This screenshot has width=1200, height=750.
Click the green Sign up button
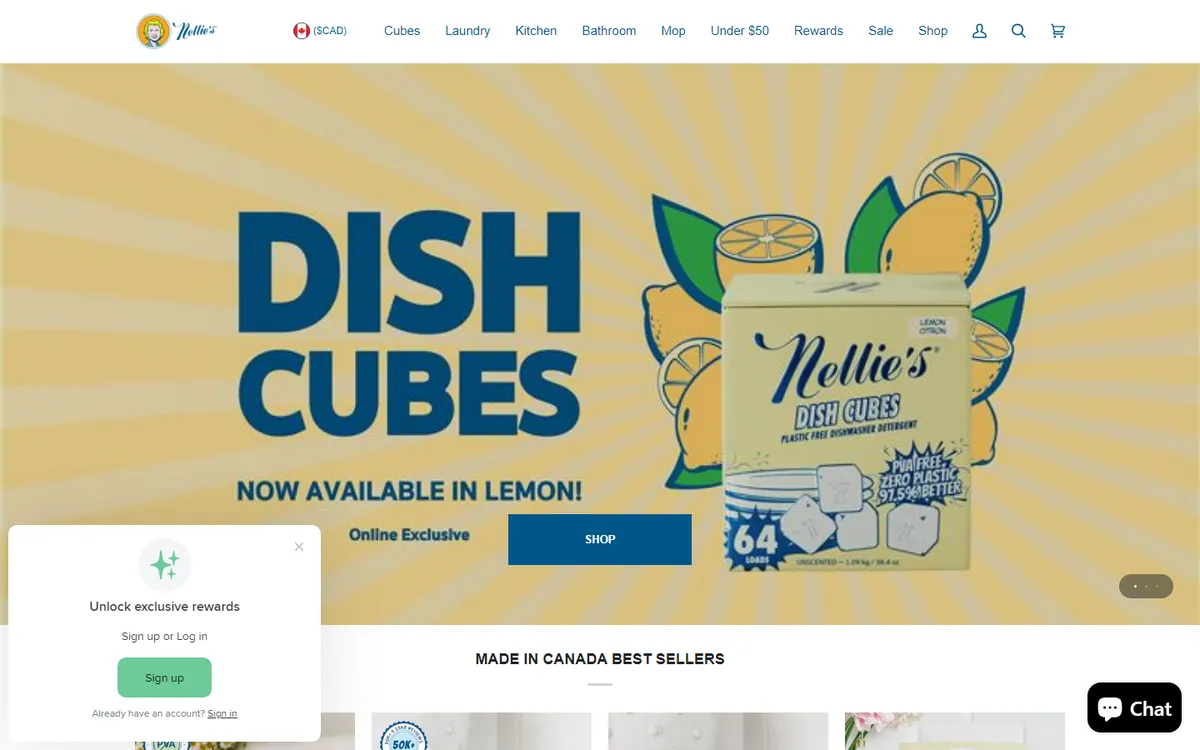[x=164, y=677]
